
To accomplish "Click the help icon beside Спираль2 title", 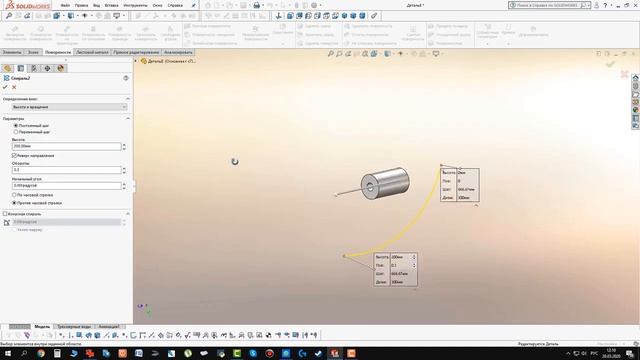I will (x=126, y=78).
